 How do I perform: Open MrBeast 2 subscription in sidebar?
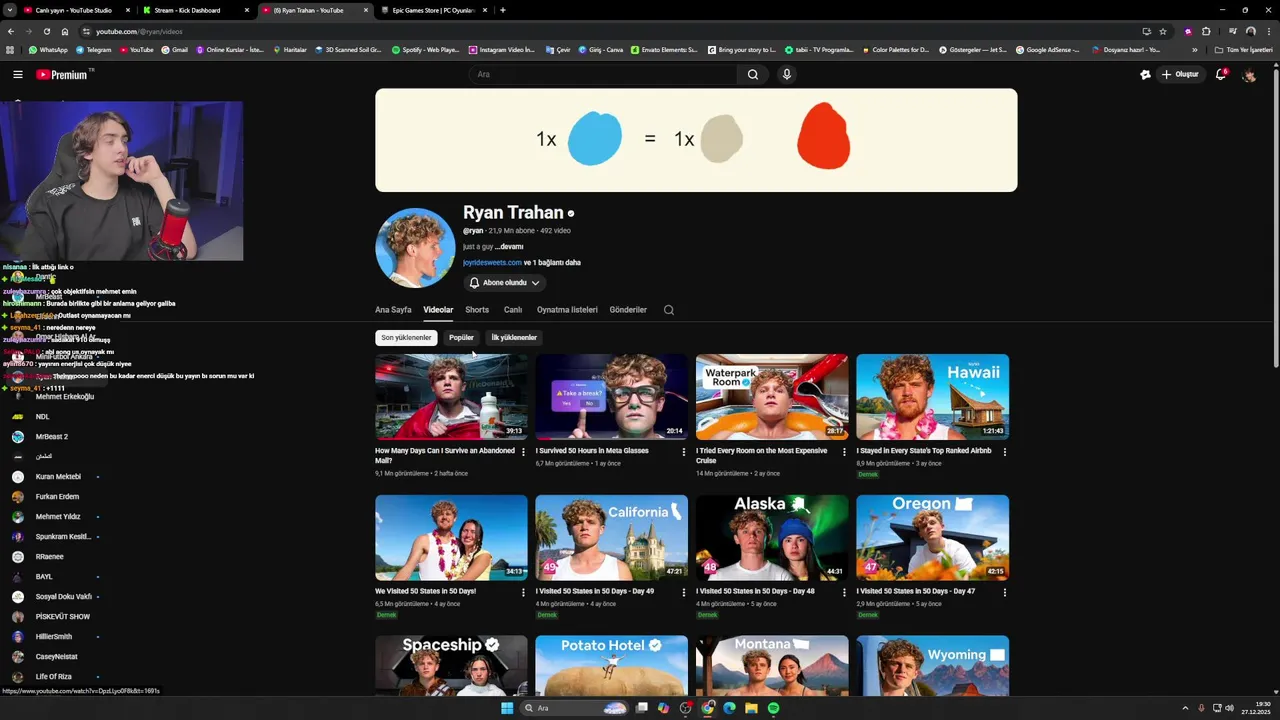tap(52, 437)
